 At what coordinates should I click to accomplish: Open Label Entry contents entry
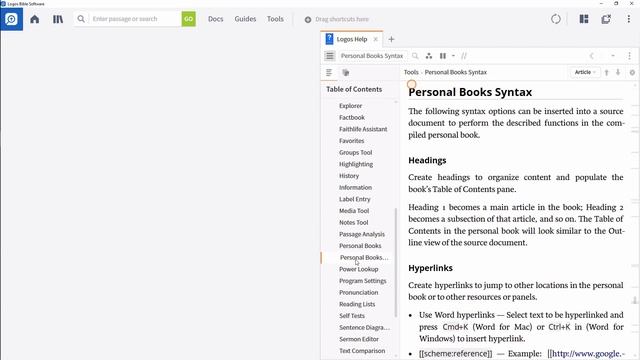tap(354, 199)
